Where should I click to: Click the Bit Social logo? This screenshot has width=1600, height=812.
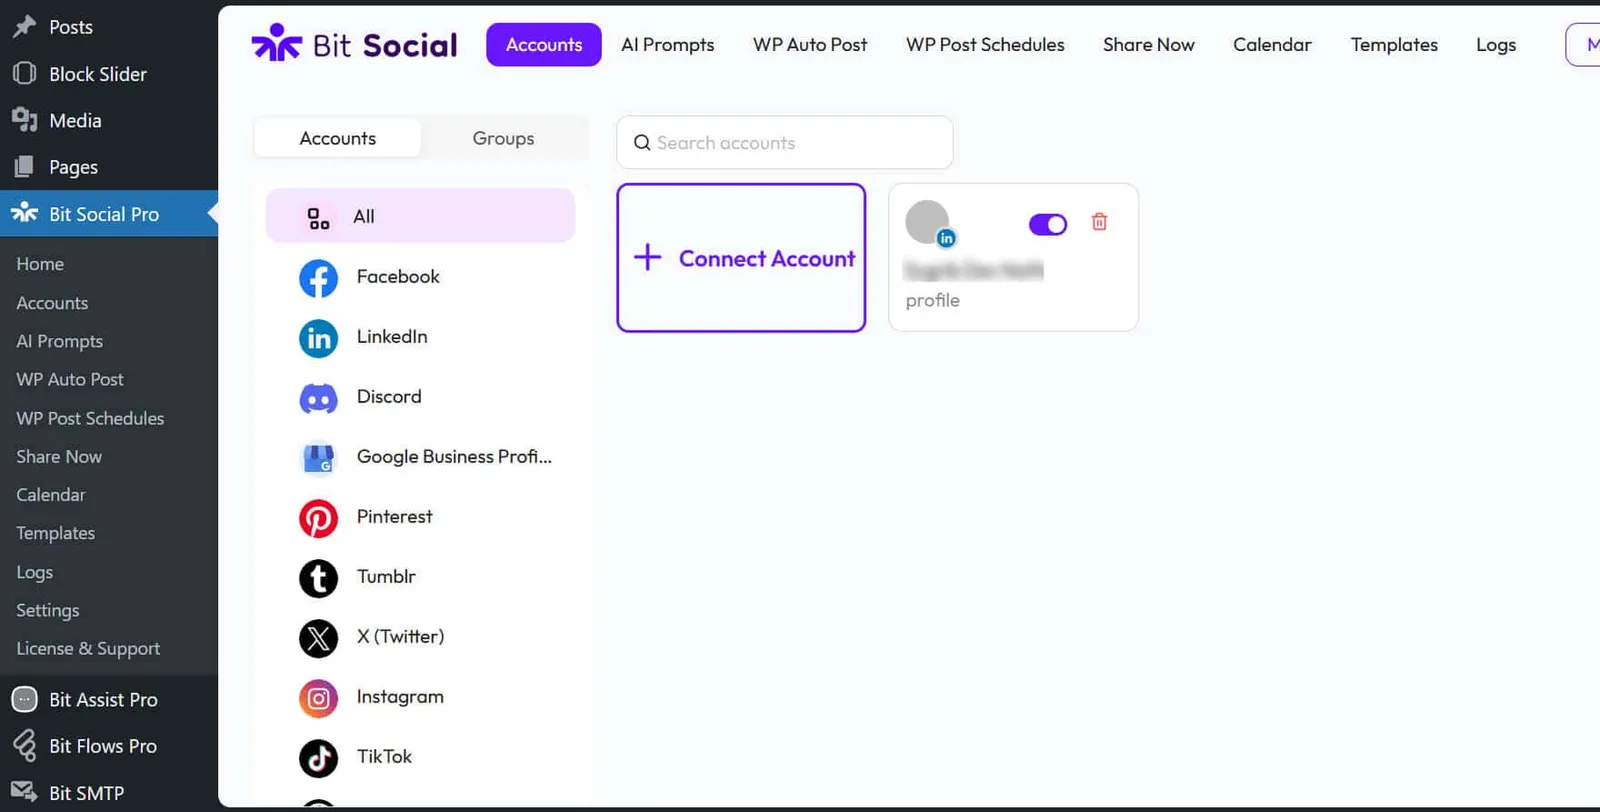click(354, 44)
